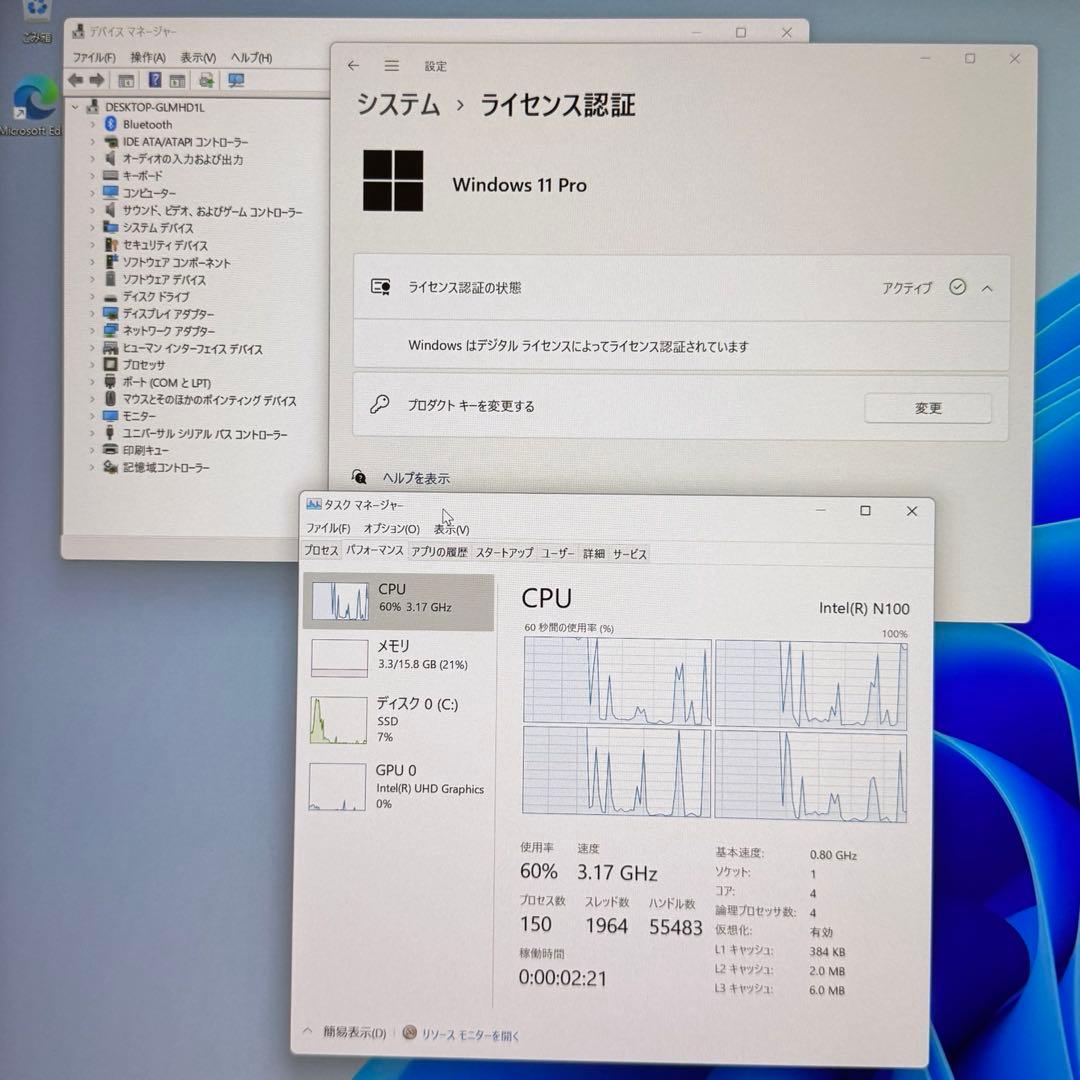Image resolution: width=1080 pixels, height=1080 pixels.
Task: Select マウスとそのほかのポインティング デバイス tree item
Action: [209, 400]
